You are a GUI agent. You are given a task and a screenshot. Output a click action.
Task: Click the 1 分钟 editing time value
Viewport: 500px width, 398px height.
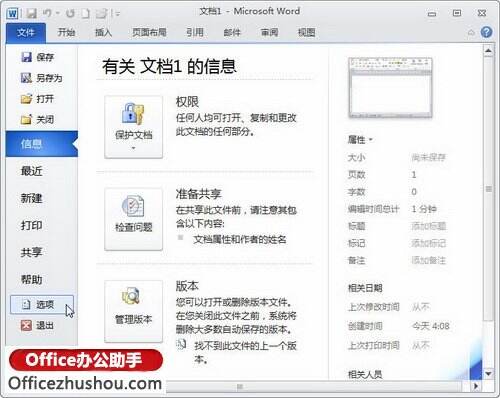pyautogui.click(x=424, y=209)
